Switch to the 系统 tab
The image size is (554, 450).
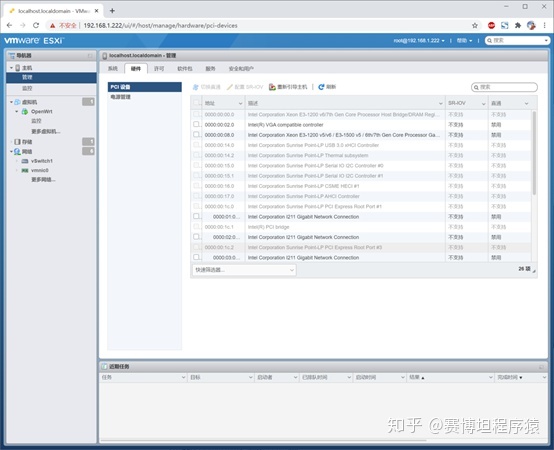click(x=113, y=69)
